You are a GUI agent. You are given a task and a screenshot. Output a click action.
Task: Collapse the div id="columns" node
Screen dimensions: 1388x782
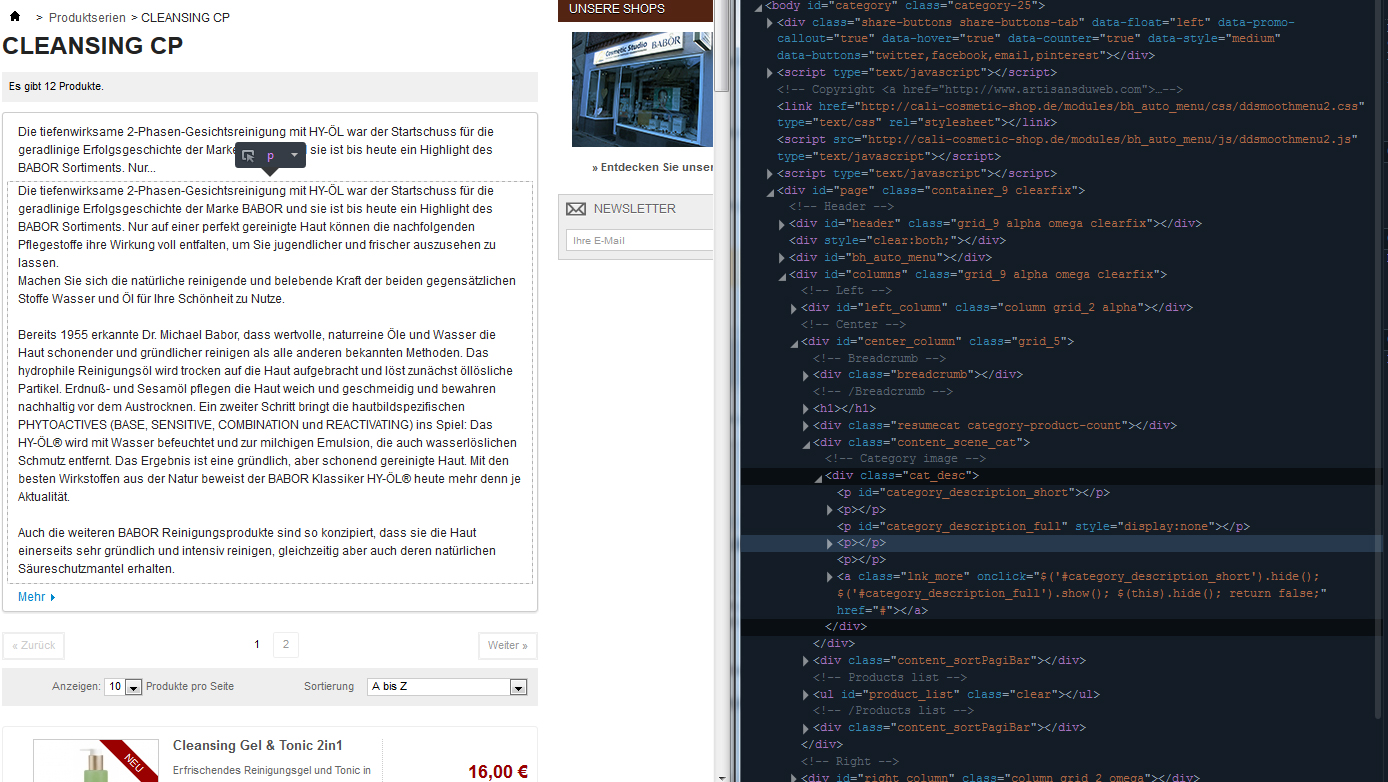[x=781, y=274]
